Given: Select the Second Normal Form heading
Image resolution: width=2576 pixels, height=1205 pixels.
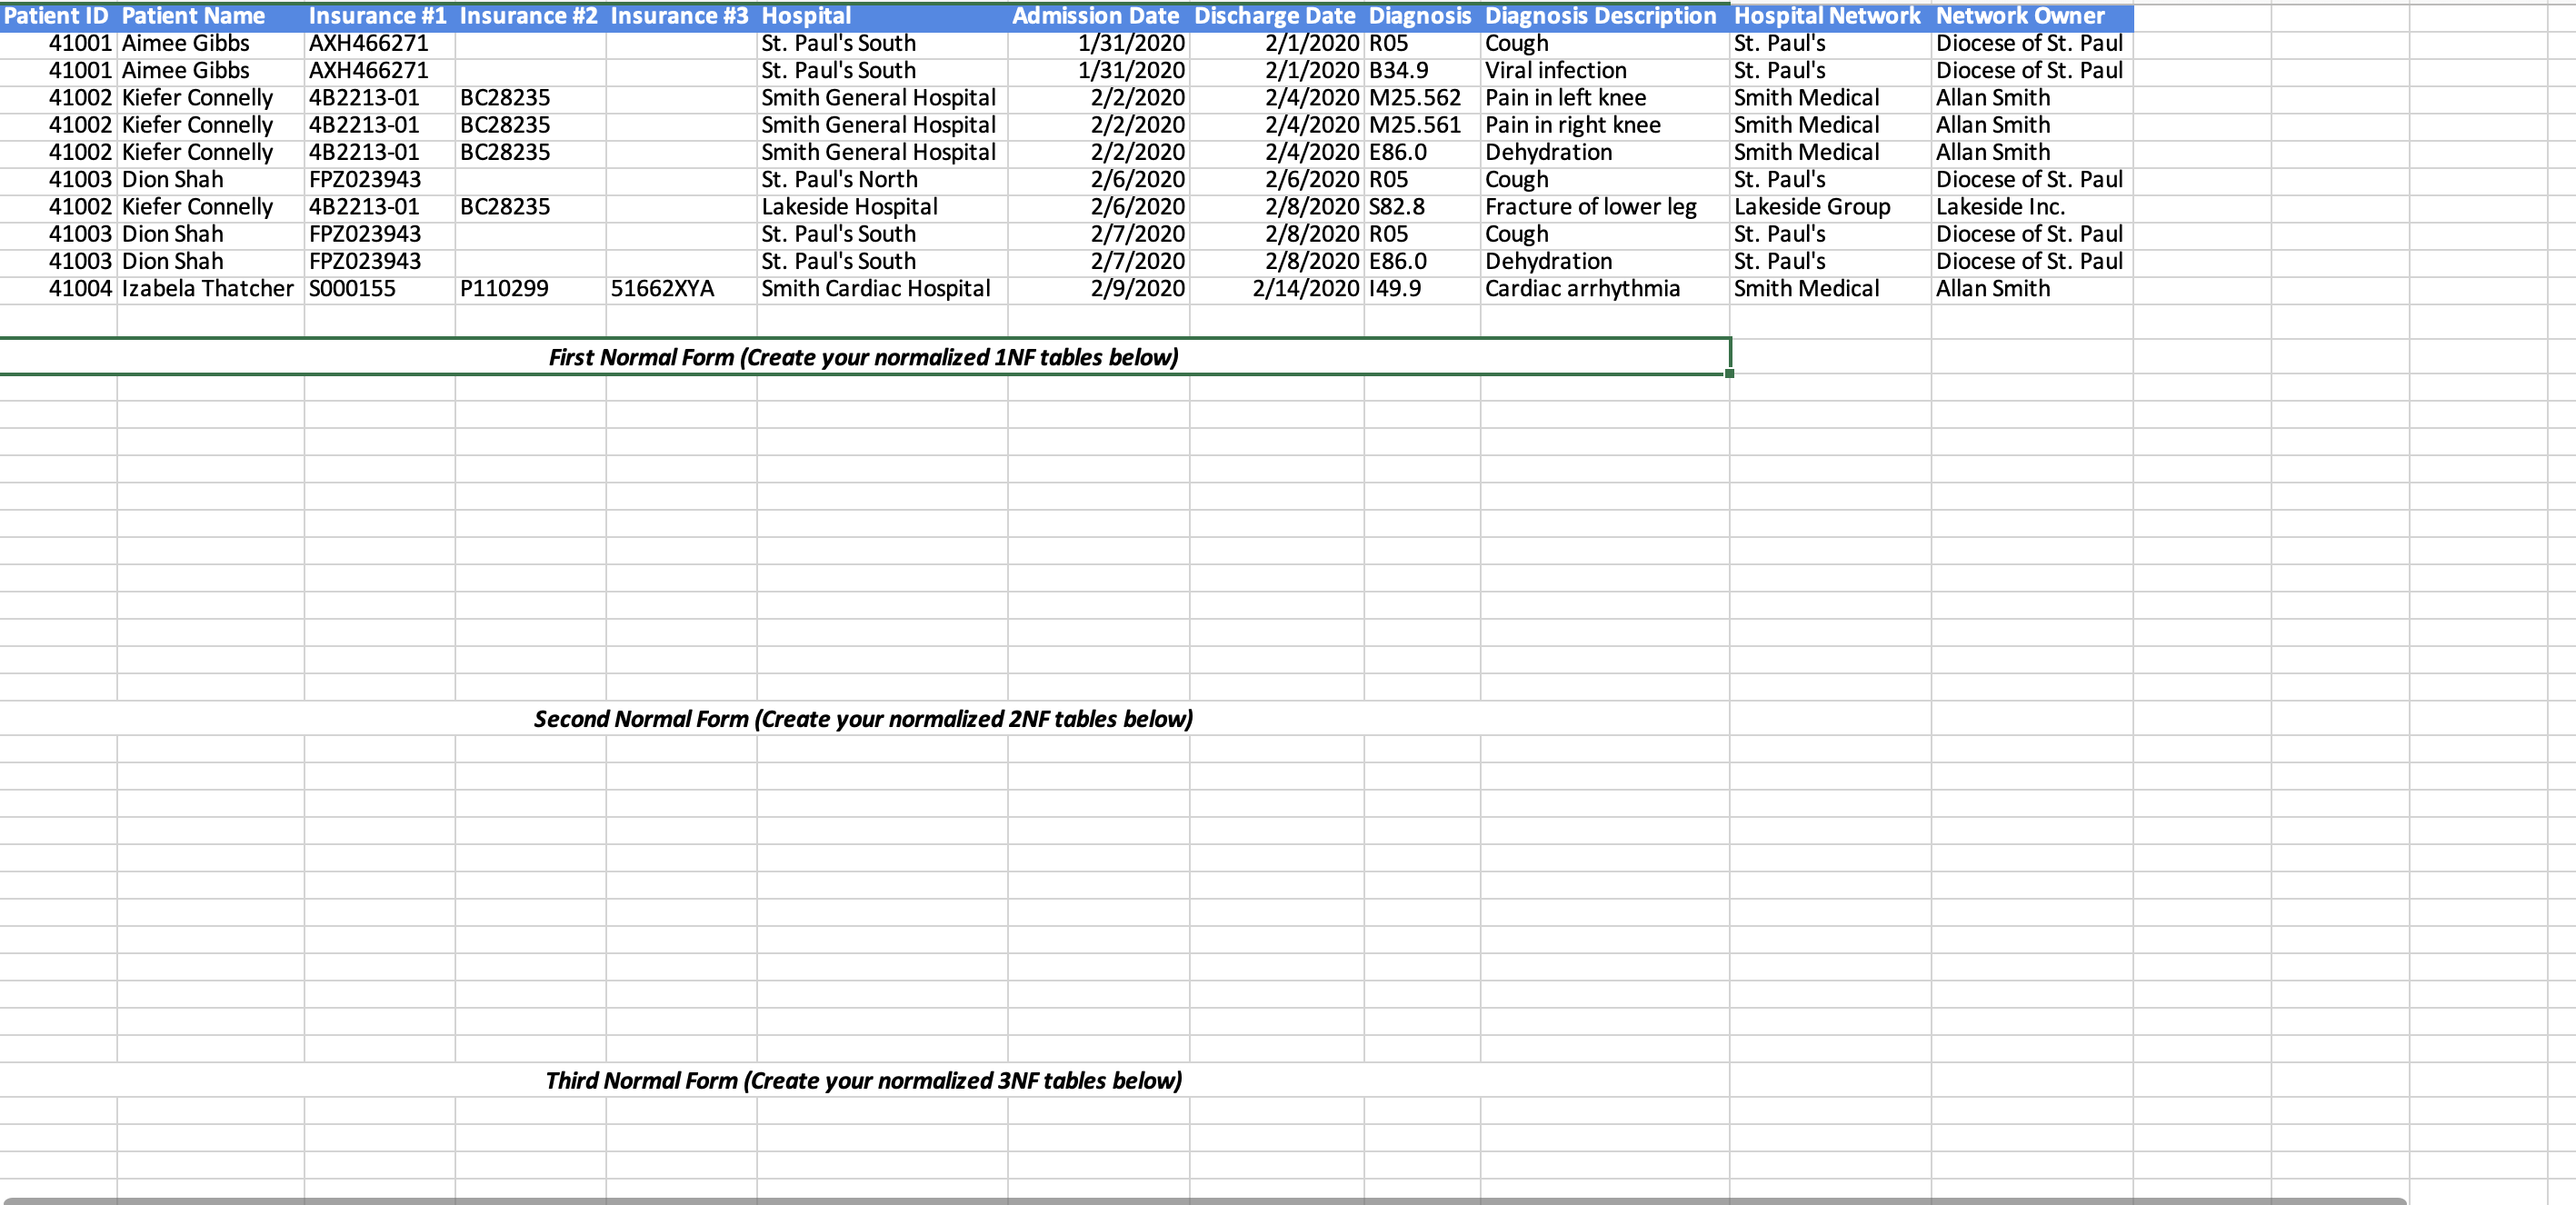Looking at the screenshot, I should 863,719.
